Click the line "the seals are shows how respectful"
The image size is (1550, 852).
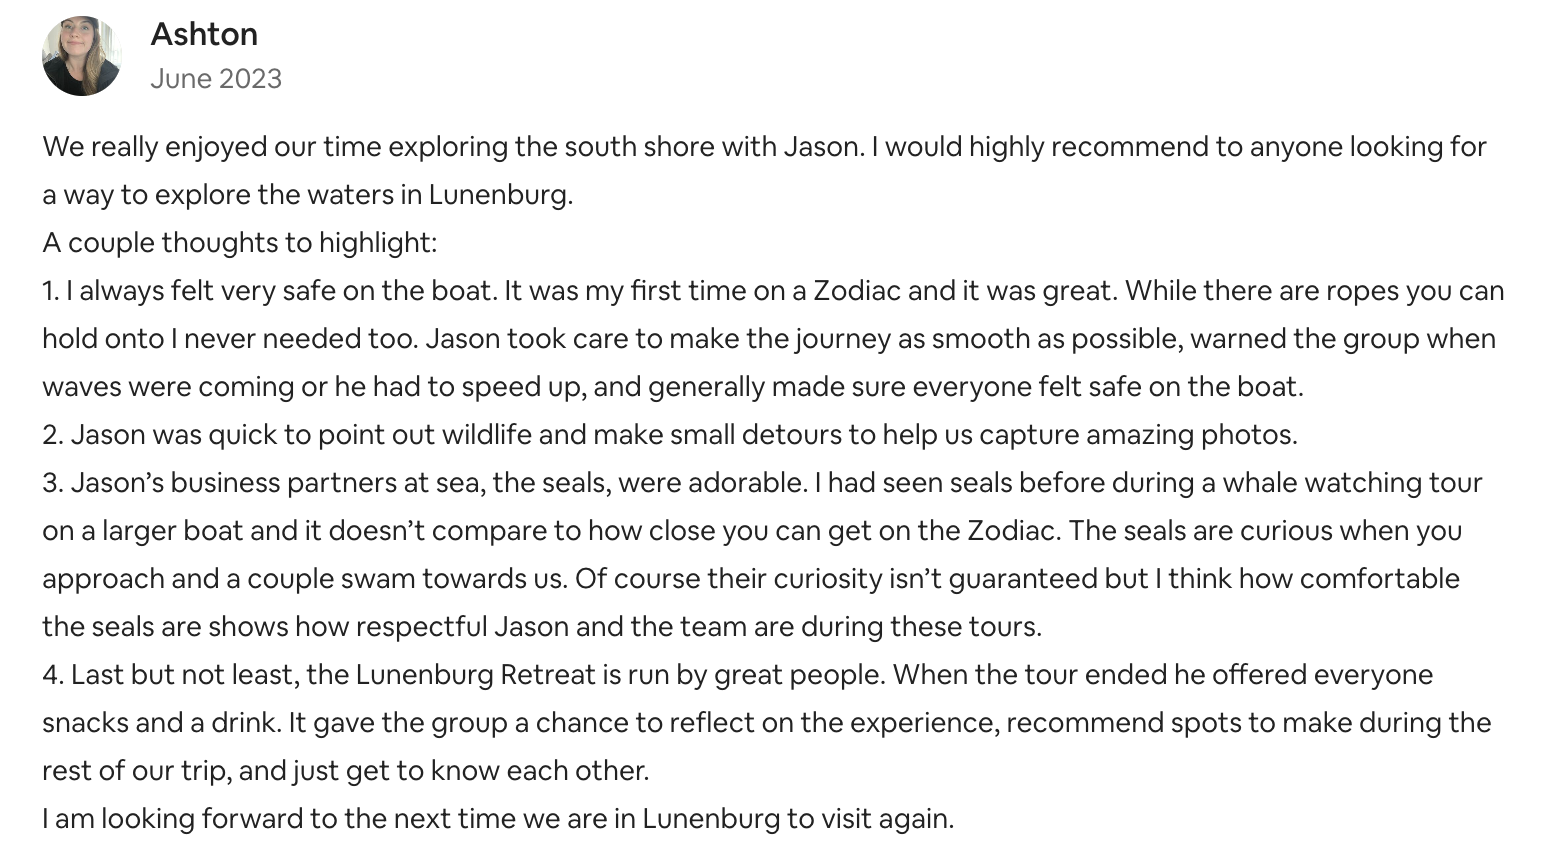(x=542, y=627)
